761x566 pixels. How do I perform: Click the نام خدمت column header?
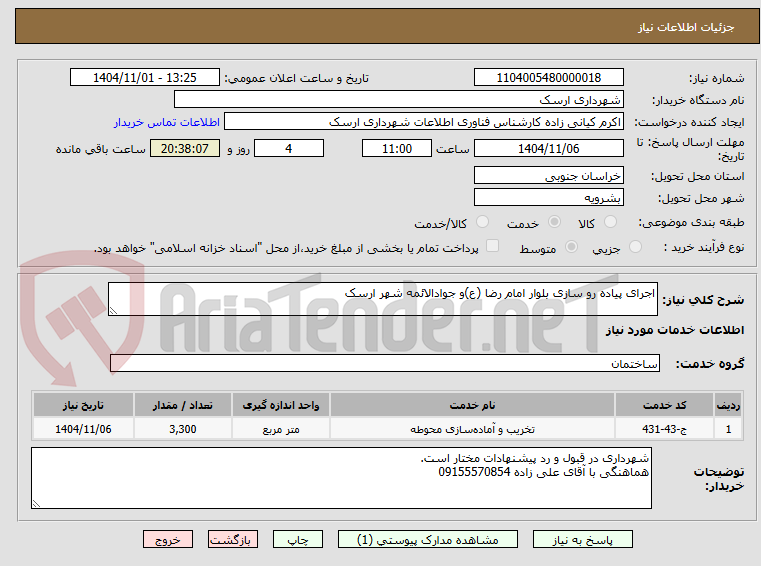point(472,405)
